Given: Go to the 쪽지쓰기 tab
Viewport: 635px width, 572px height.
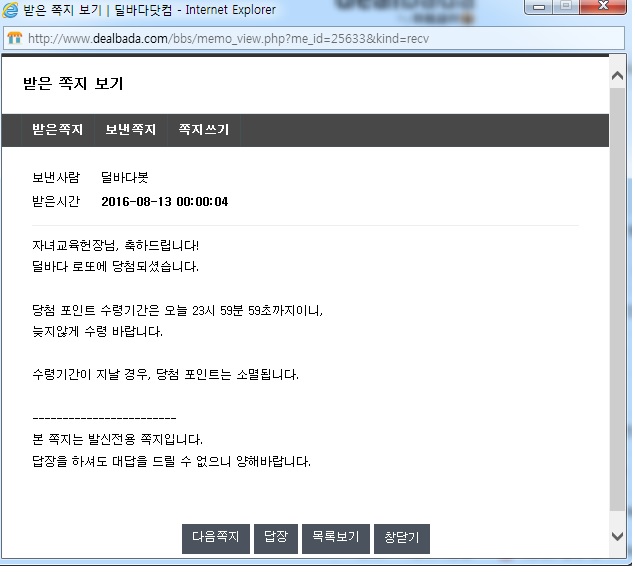Looking at the screenshot, I should (203, 130).
